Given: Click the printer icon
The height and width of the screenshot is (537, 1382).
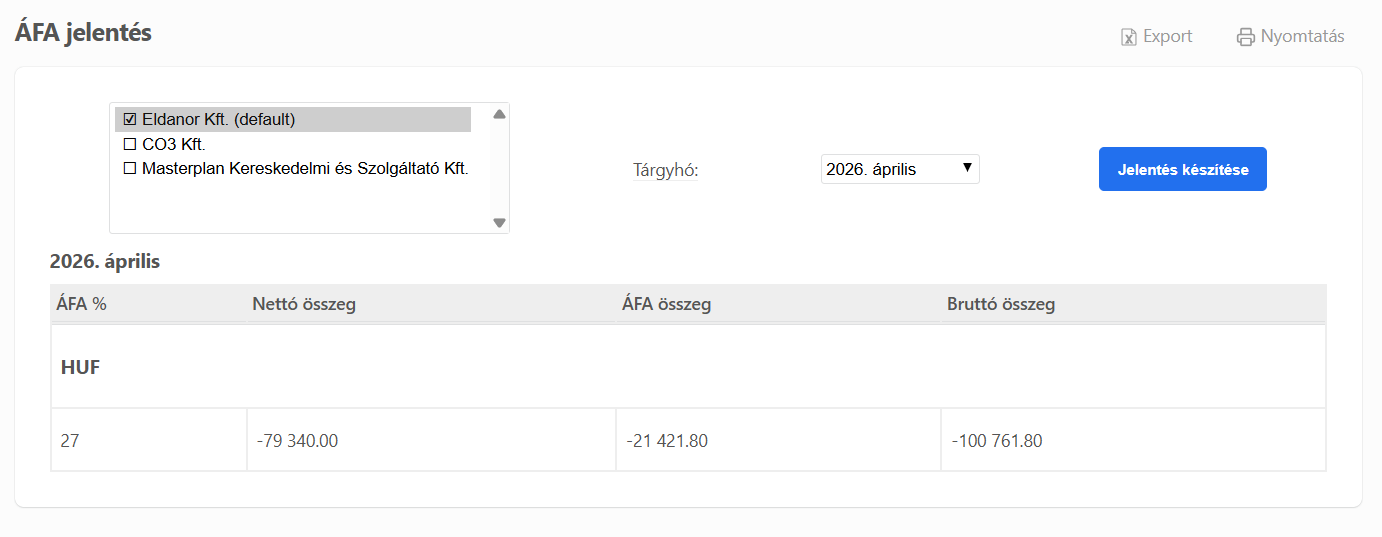Looking at the screenshot, I should pos(1245,37).
